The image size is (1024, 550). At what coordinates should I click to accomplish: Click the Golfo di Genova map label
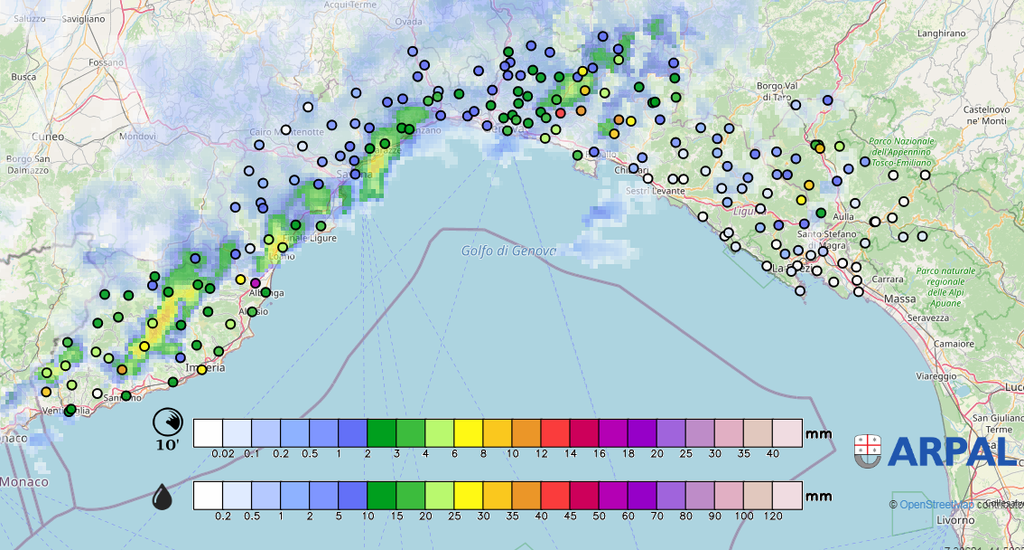pos(508,251)
